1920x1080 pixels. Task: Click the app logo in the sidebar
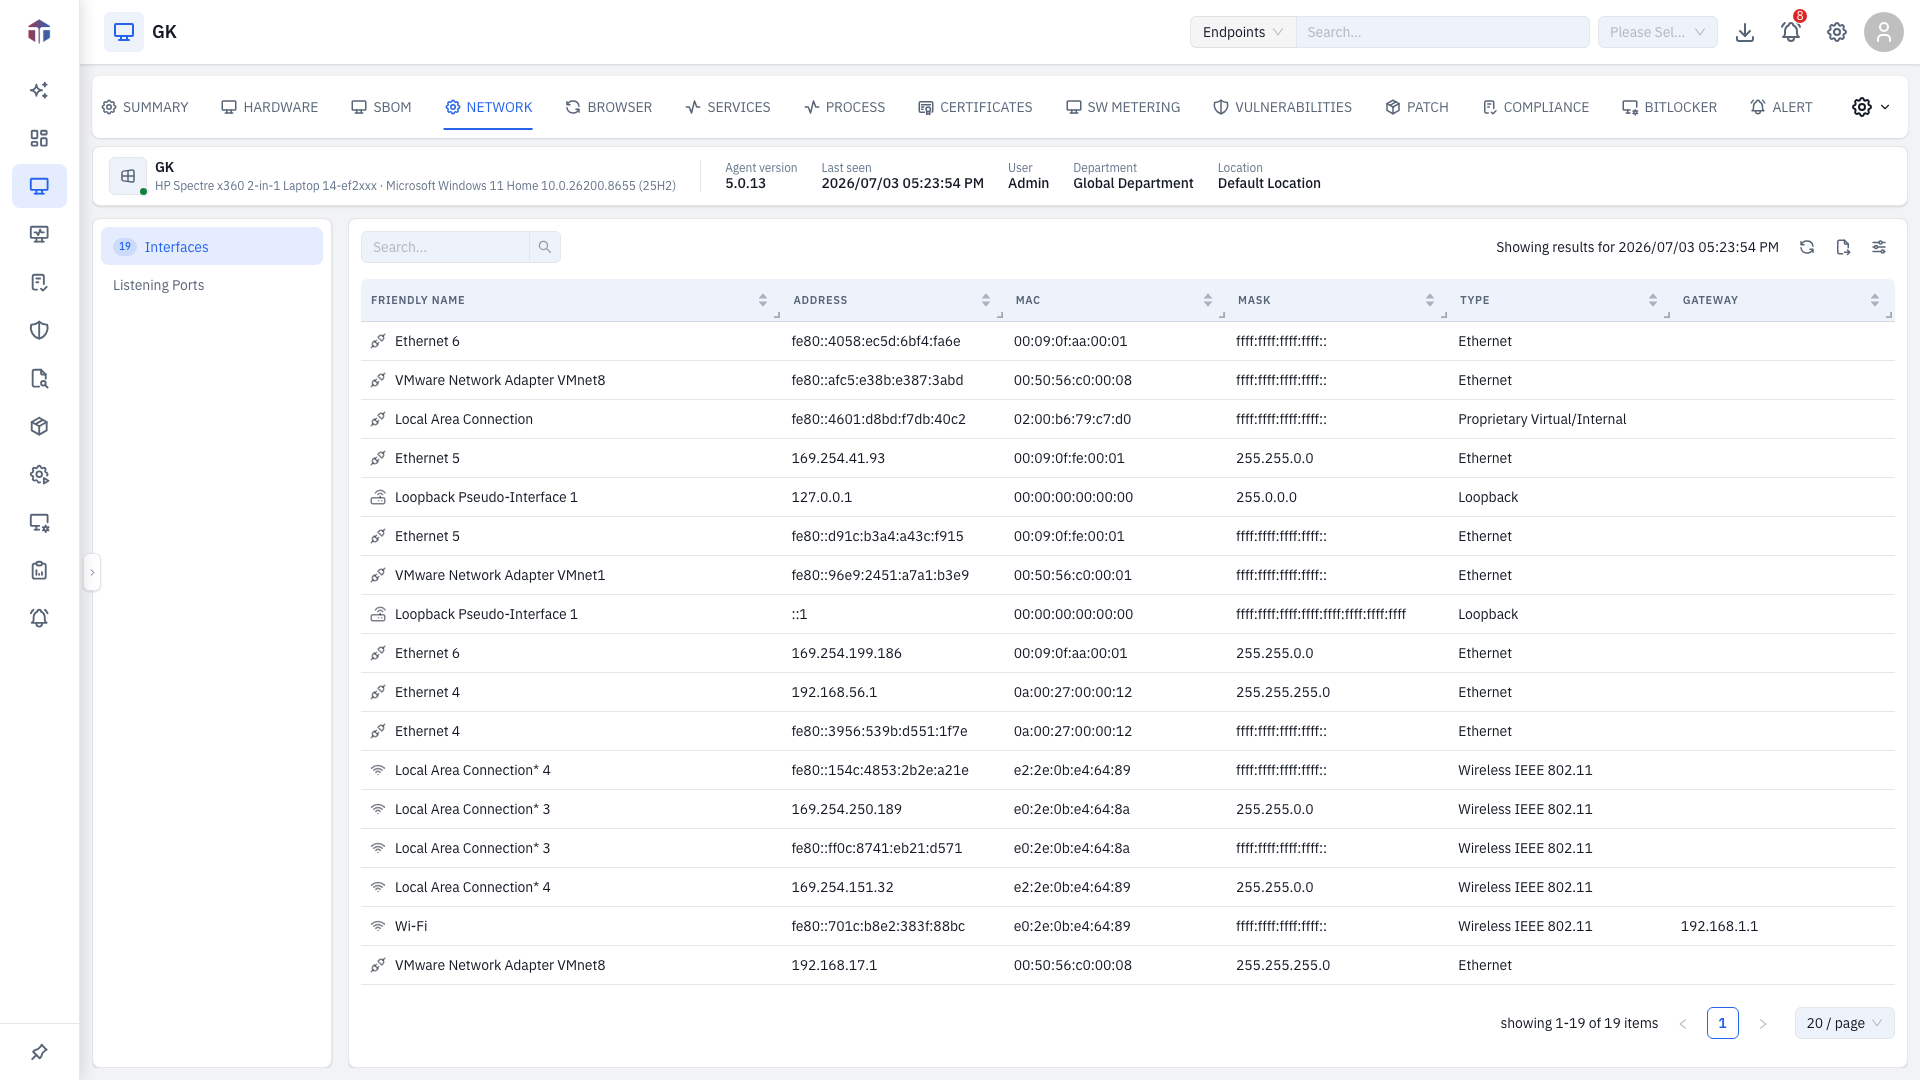tap(39, 32)
